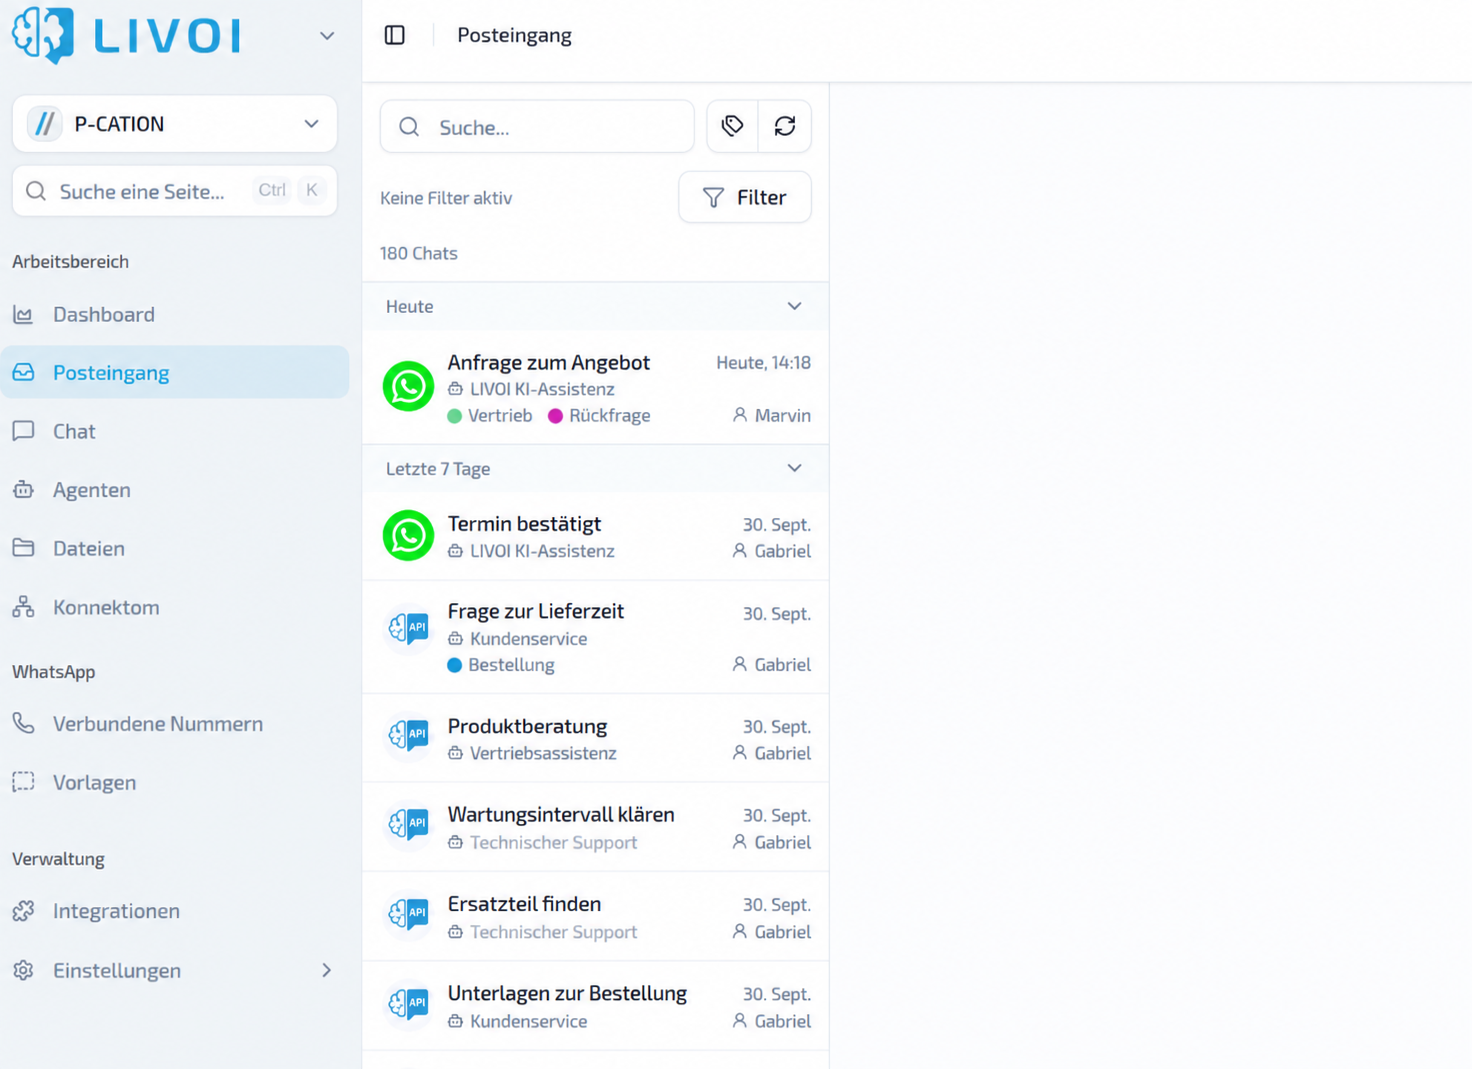Click the Keine Filter aktiv text
Screen dimensions: 1472x1069
(x=446, y=198)
